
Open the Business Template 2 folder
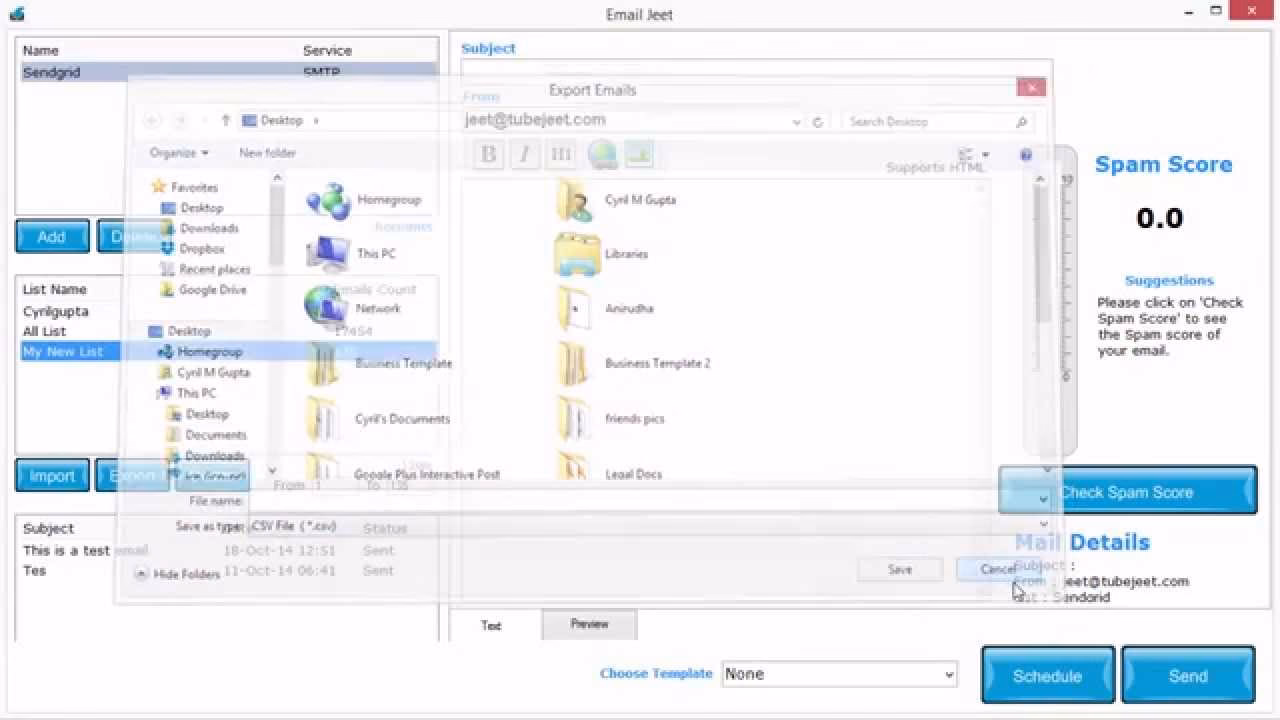click(x=576, y=363)
